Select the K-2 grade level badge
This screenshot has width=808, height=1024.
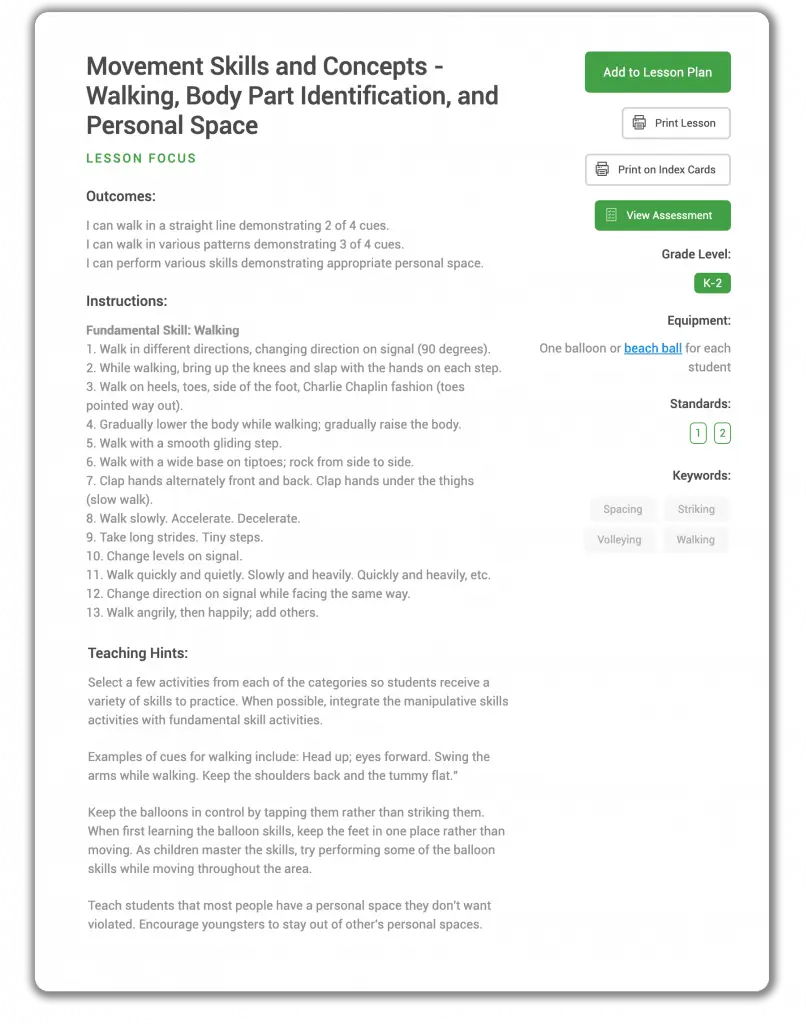(x=712, y=283)
